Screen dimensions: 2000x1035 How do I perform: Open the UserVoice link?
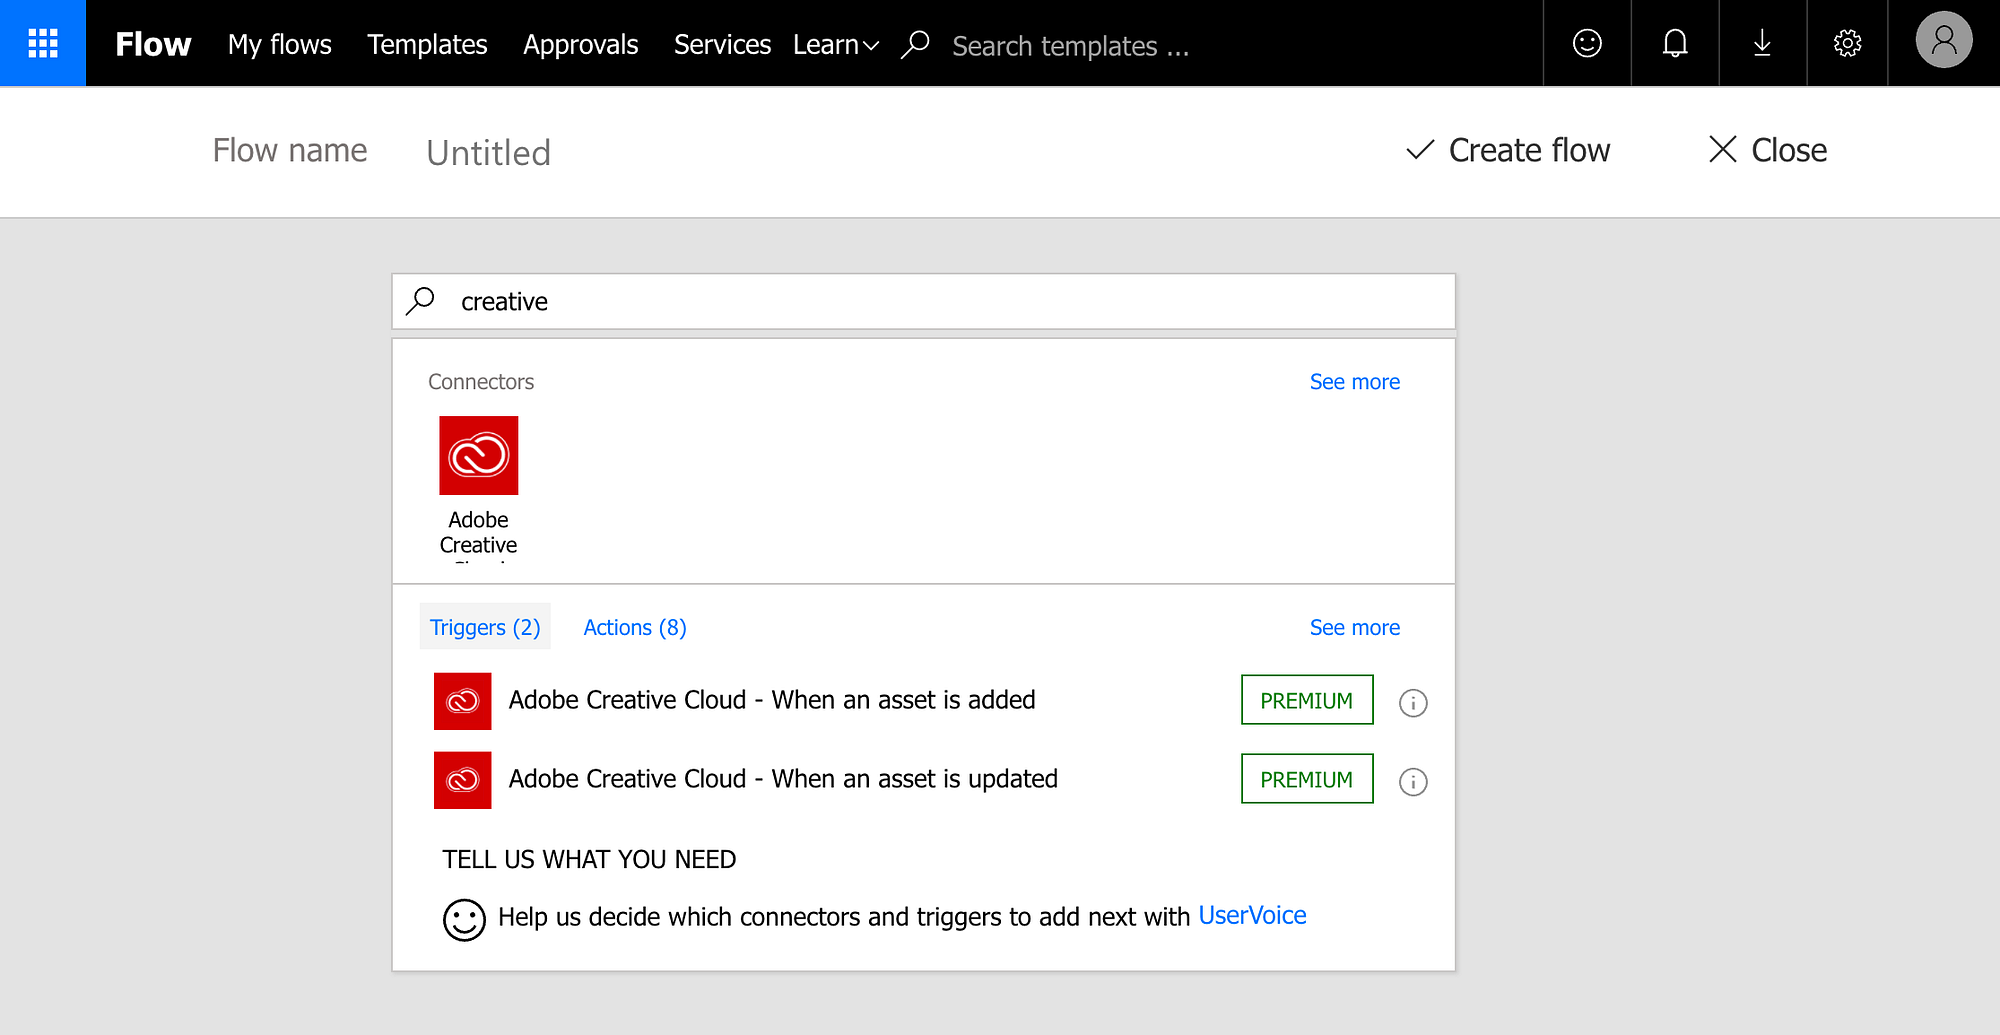click(1252, 916)
